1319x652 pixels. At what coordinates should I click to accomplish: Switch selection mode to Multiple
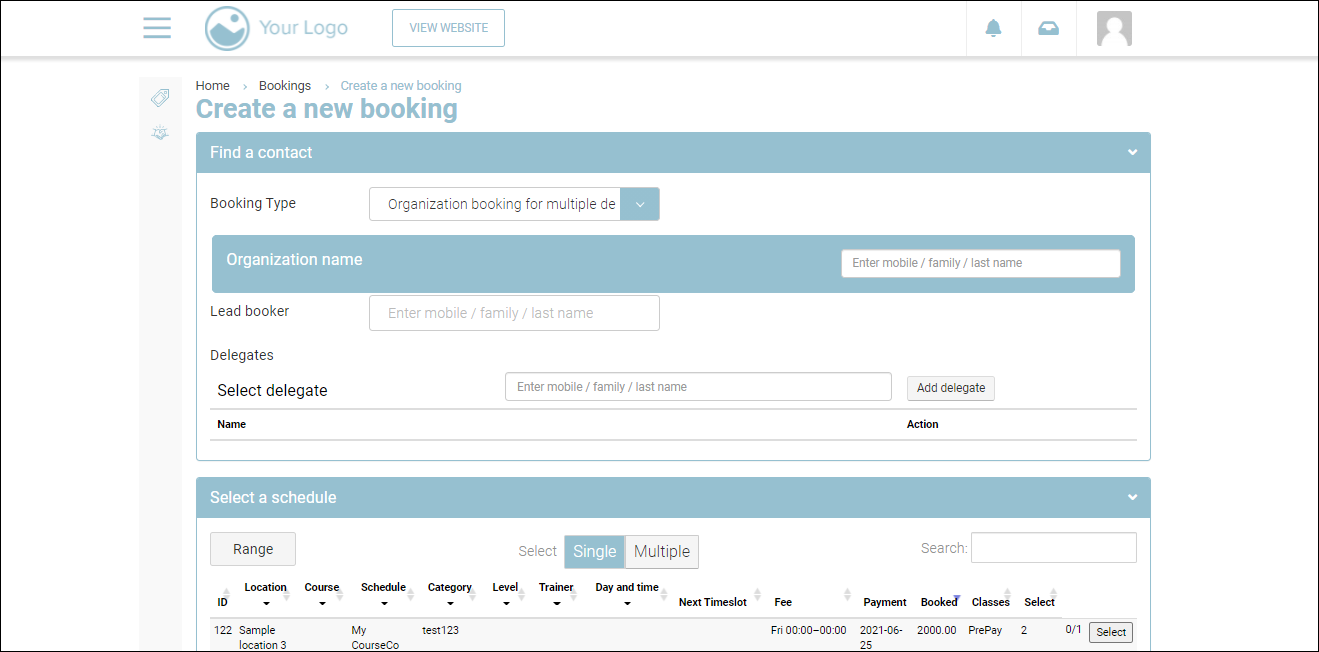point(661,551)
